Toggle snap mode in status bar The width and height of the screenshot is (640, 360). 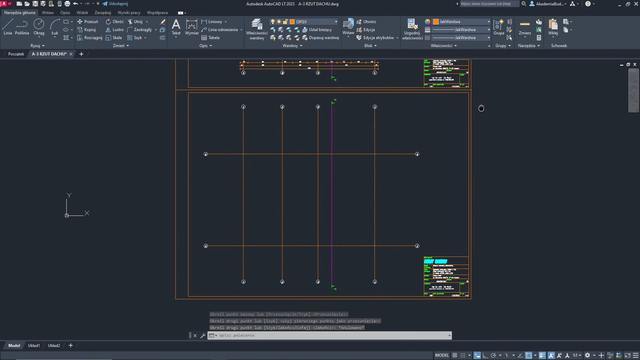tap(462, 356)
